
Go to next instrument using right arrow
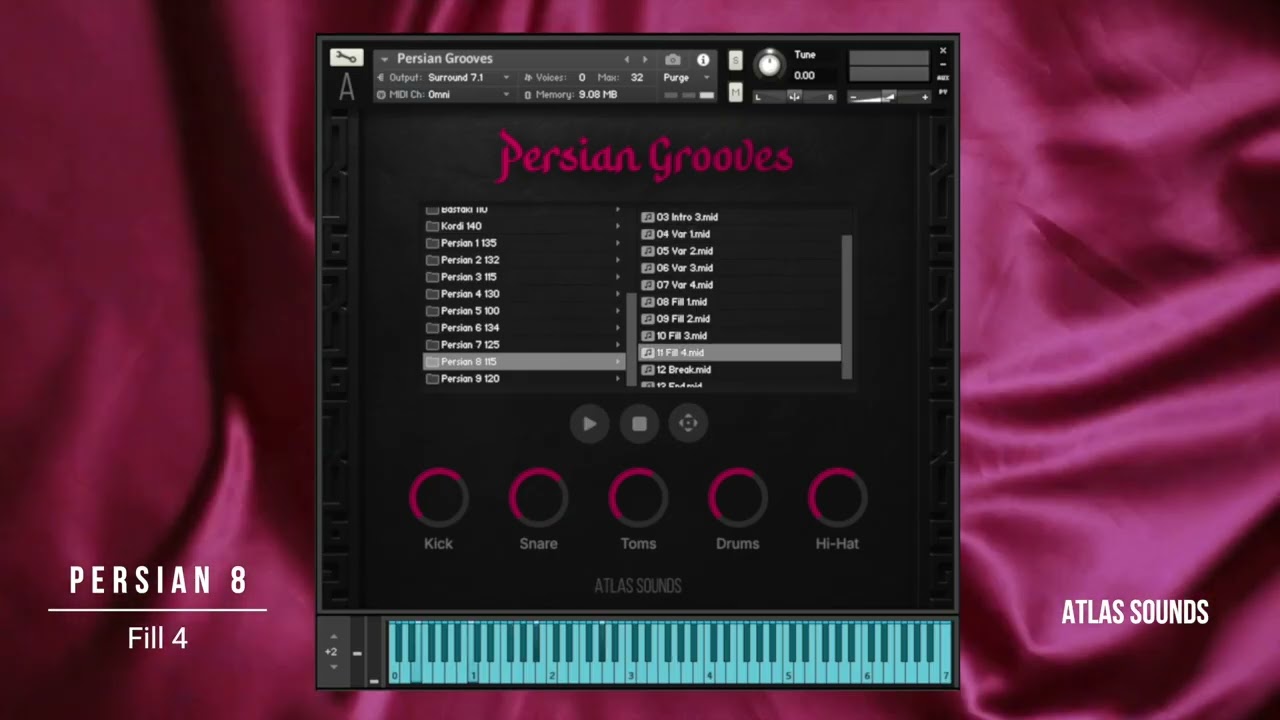(x=645, y=60)
